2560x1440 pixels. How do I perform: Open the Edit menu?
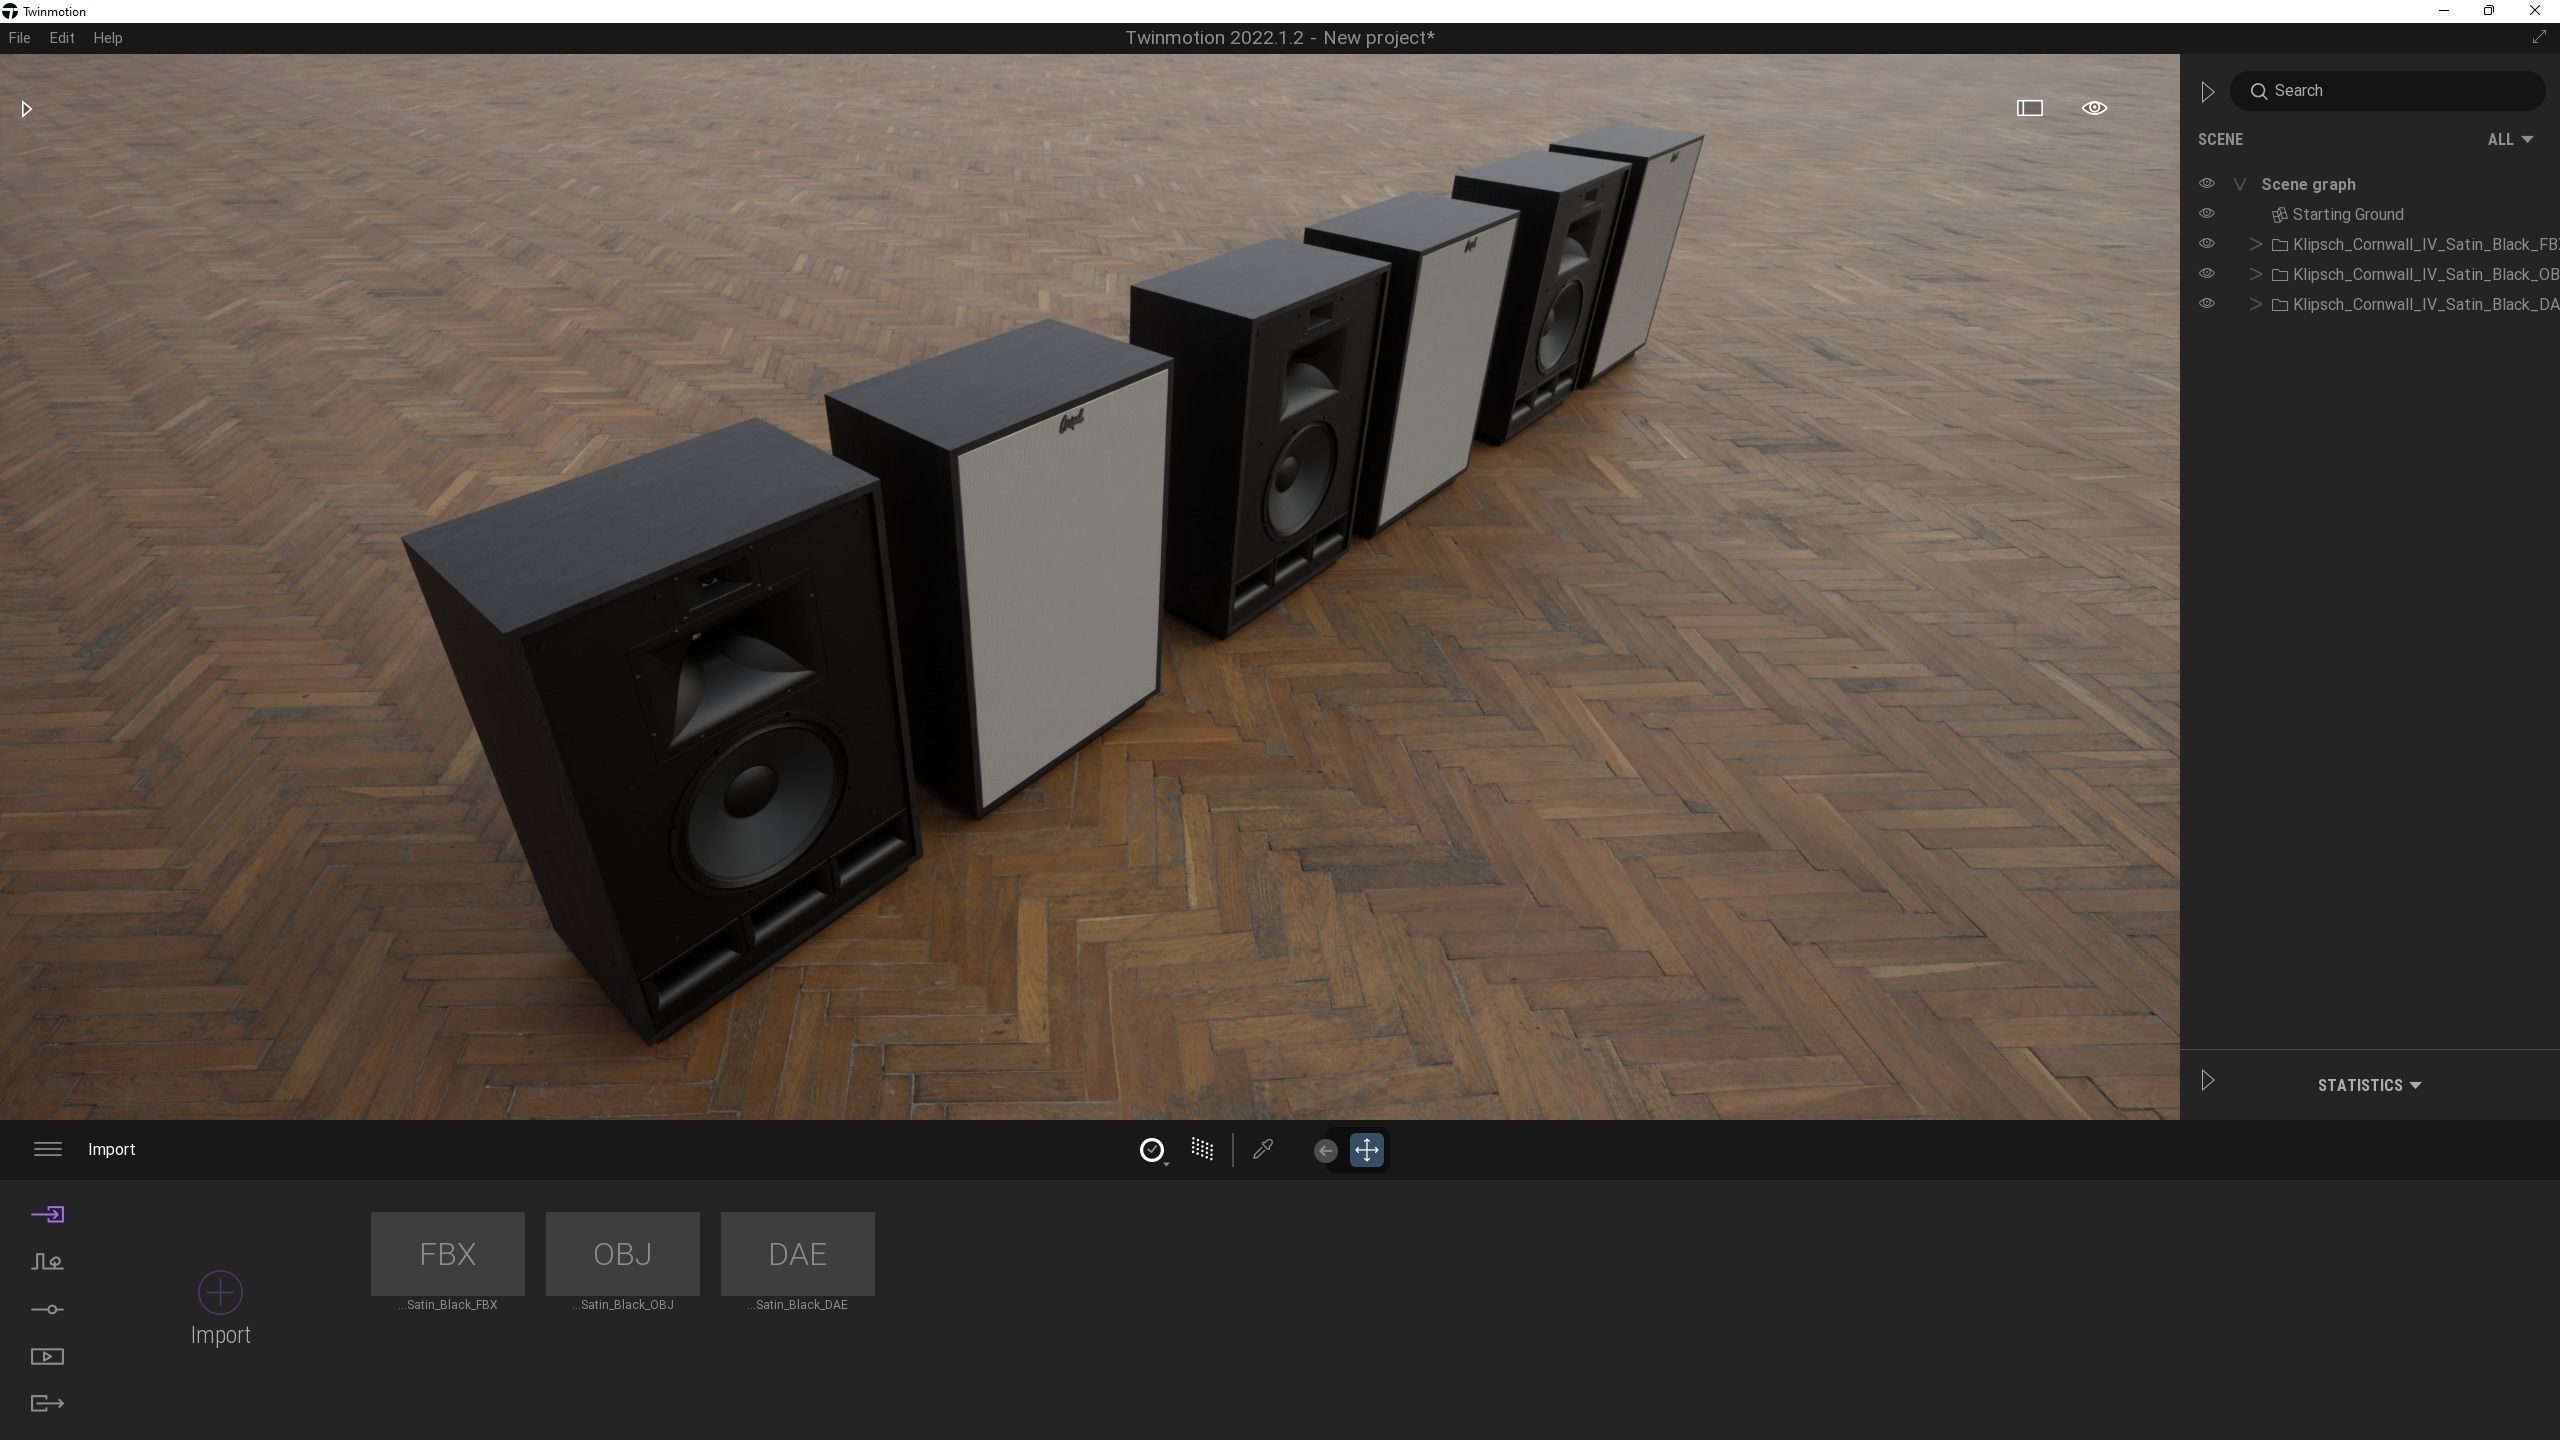[x=62, y=38]
